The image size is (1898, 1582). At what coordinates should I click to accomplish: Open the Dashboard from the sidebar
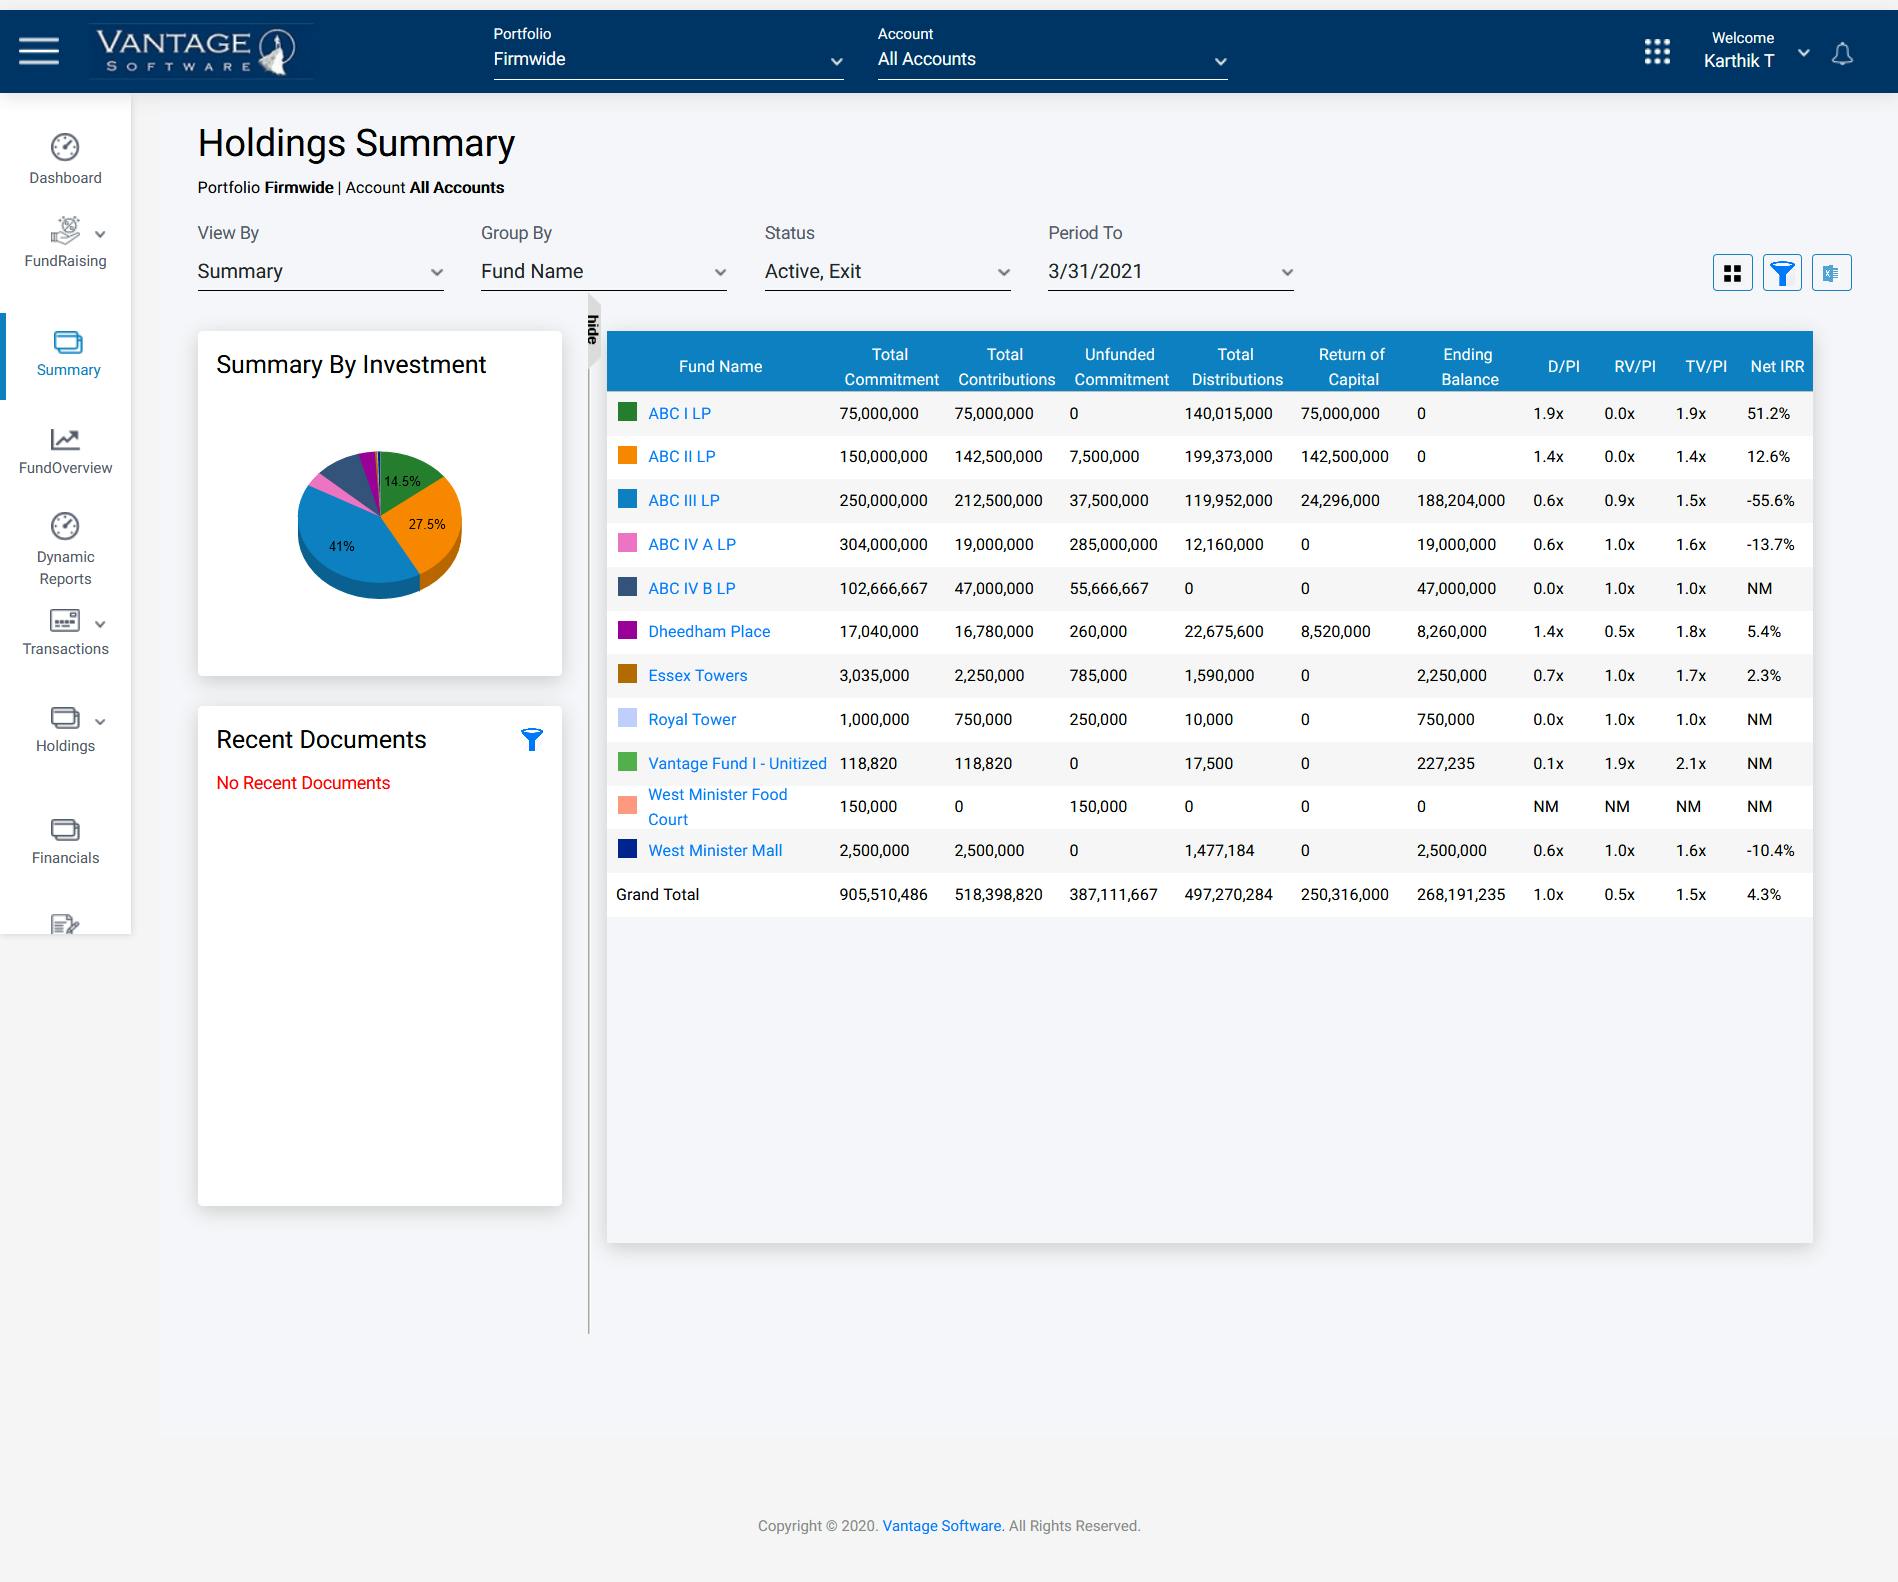tap(64, 158)
